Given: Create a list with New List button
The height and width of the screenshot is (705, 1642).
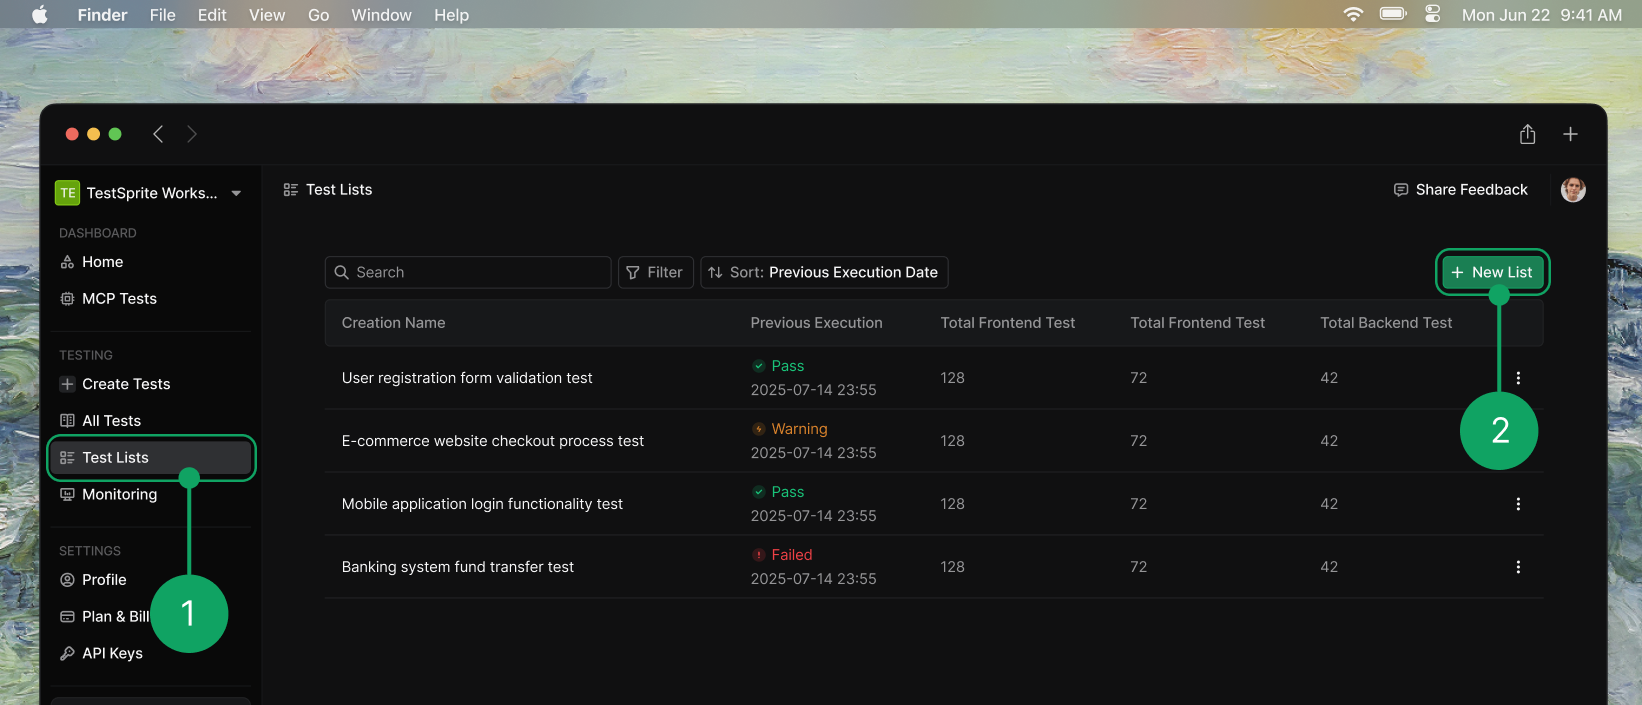Looking at the screenshot, I should 1492,272.
